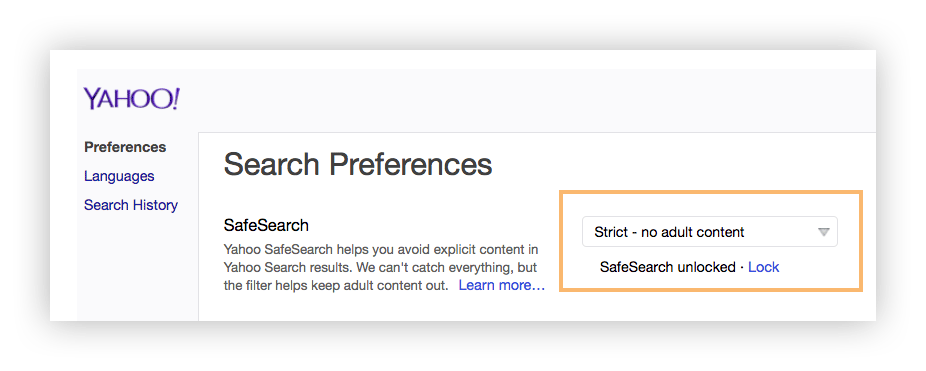Viewport: 926px width, 371px height.
Task: Open the SafeSearch level dropdown
Action: click(710, 232)
